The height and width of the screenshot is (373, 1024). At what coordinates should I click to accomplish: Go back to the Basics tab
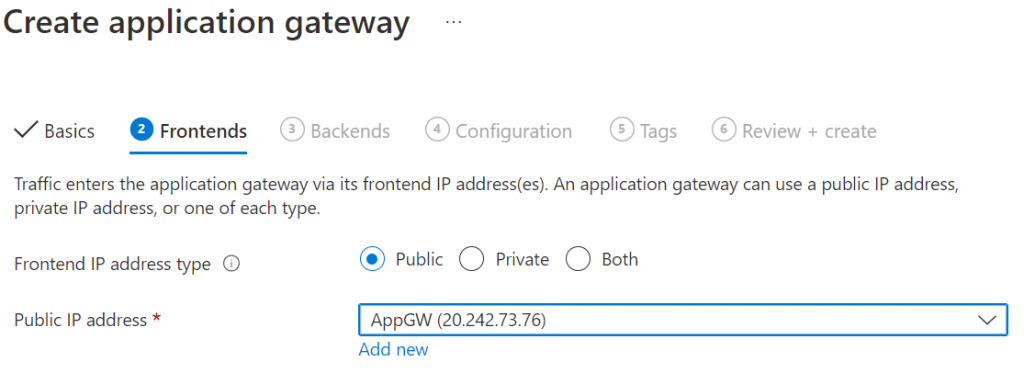click(69, 131)
